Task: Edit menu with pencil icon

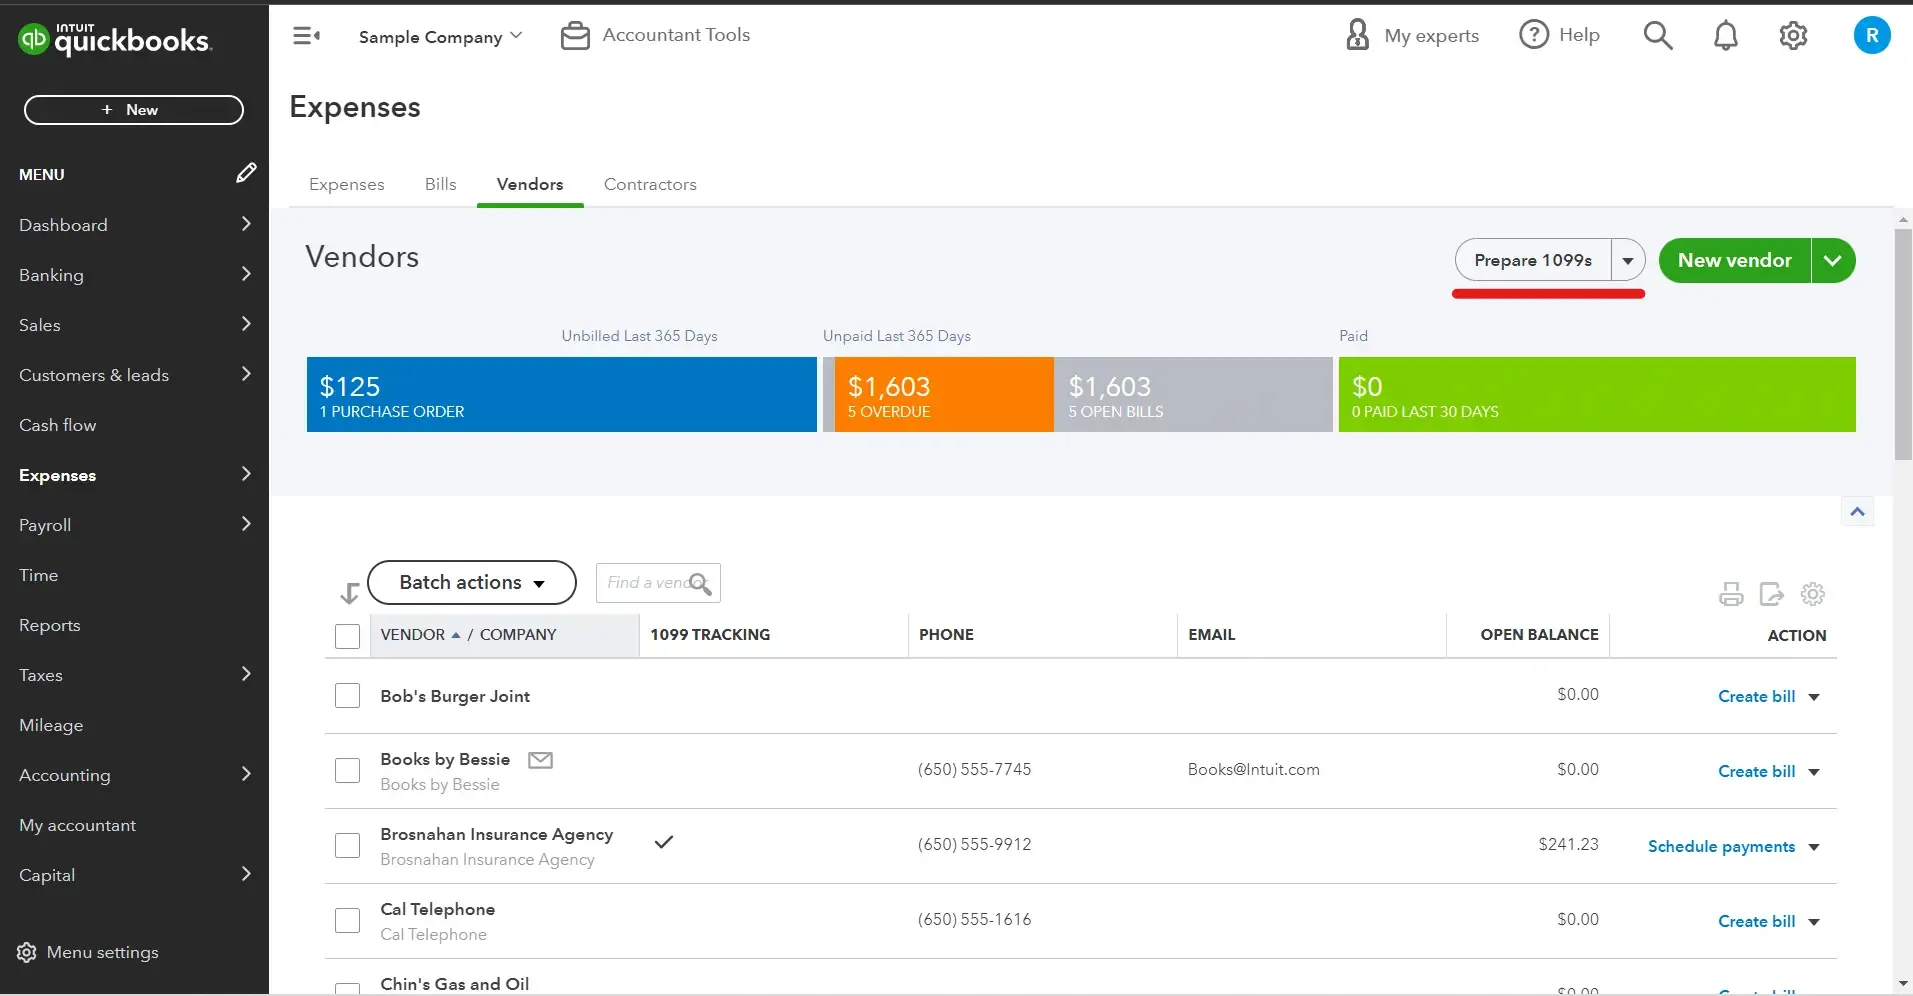Action: click(246, 173)
